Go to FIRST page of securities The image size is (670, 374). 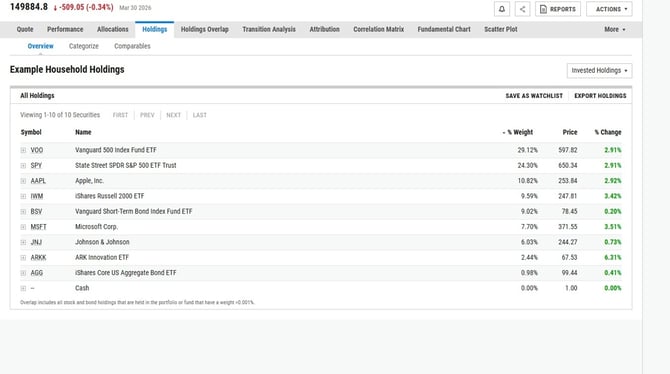tap(120, 115)
